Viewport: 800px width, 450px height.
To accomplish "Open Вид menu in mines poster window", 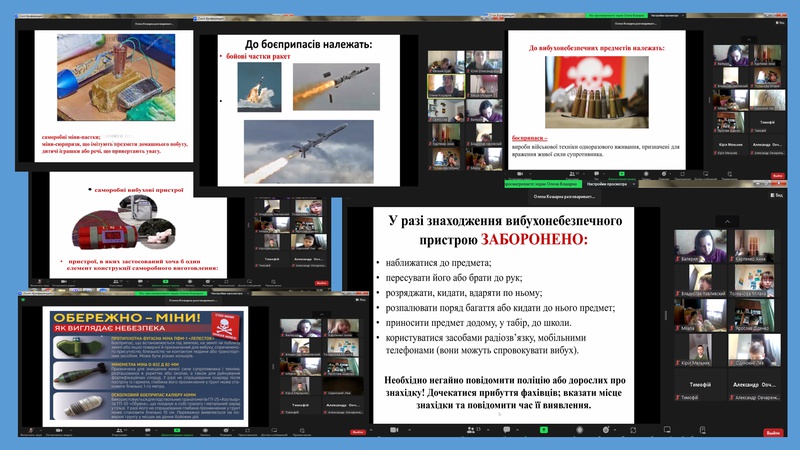I will pos(361,299).
